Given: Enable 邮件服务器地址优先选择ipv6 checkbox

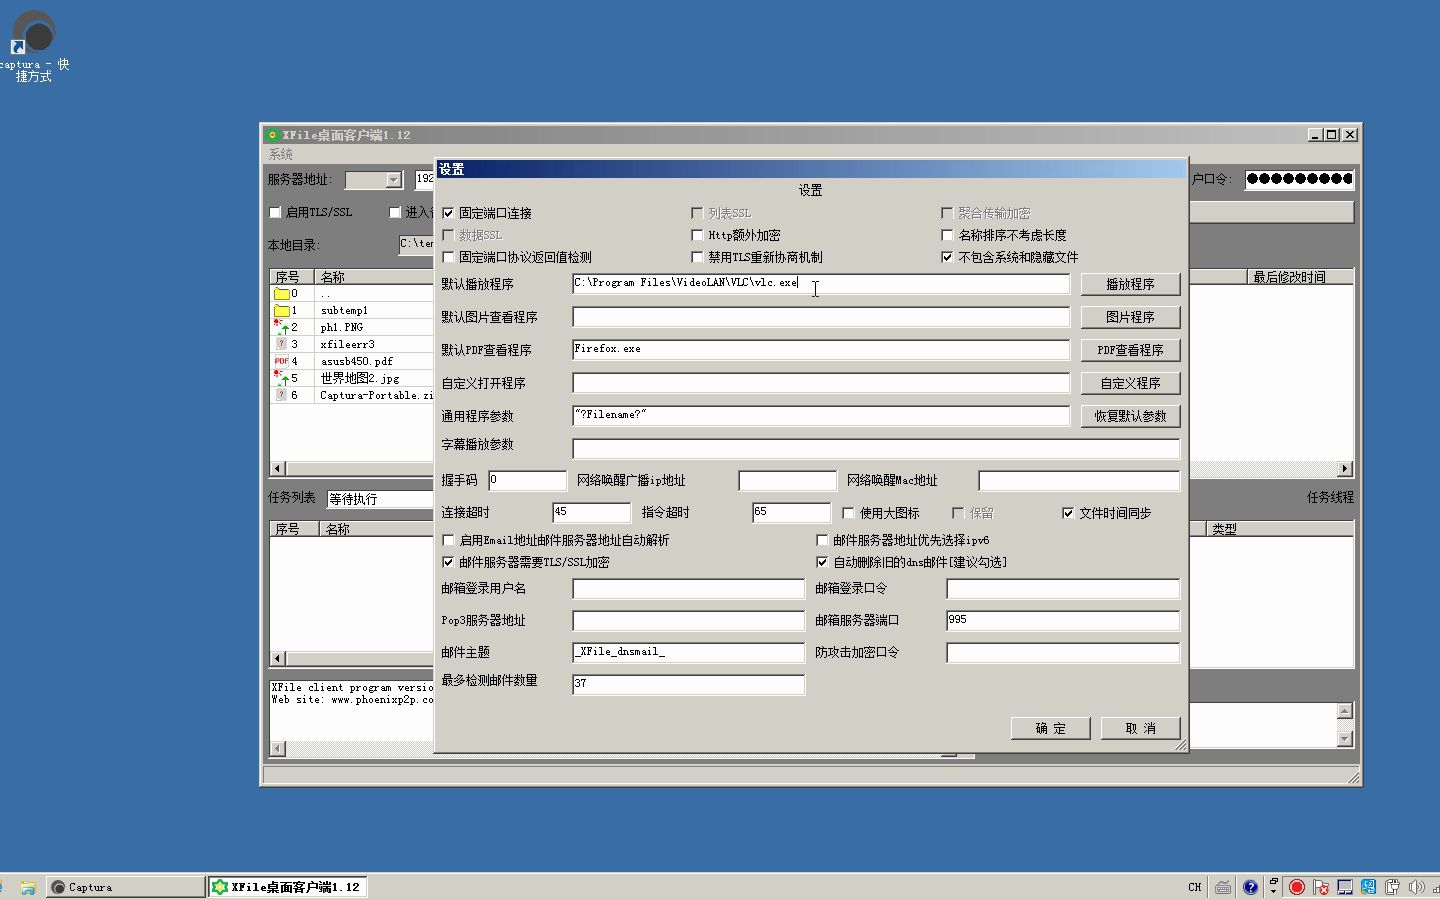Looking at the screenshot, I should (822, 540).
